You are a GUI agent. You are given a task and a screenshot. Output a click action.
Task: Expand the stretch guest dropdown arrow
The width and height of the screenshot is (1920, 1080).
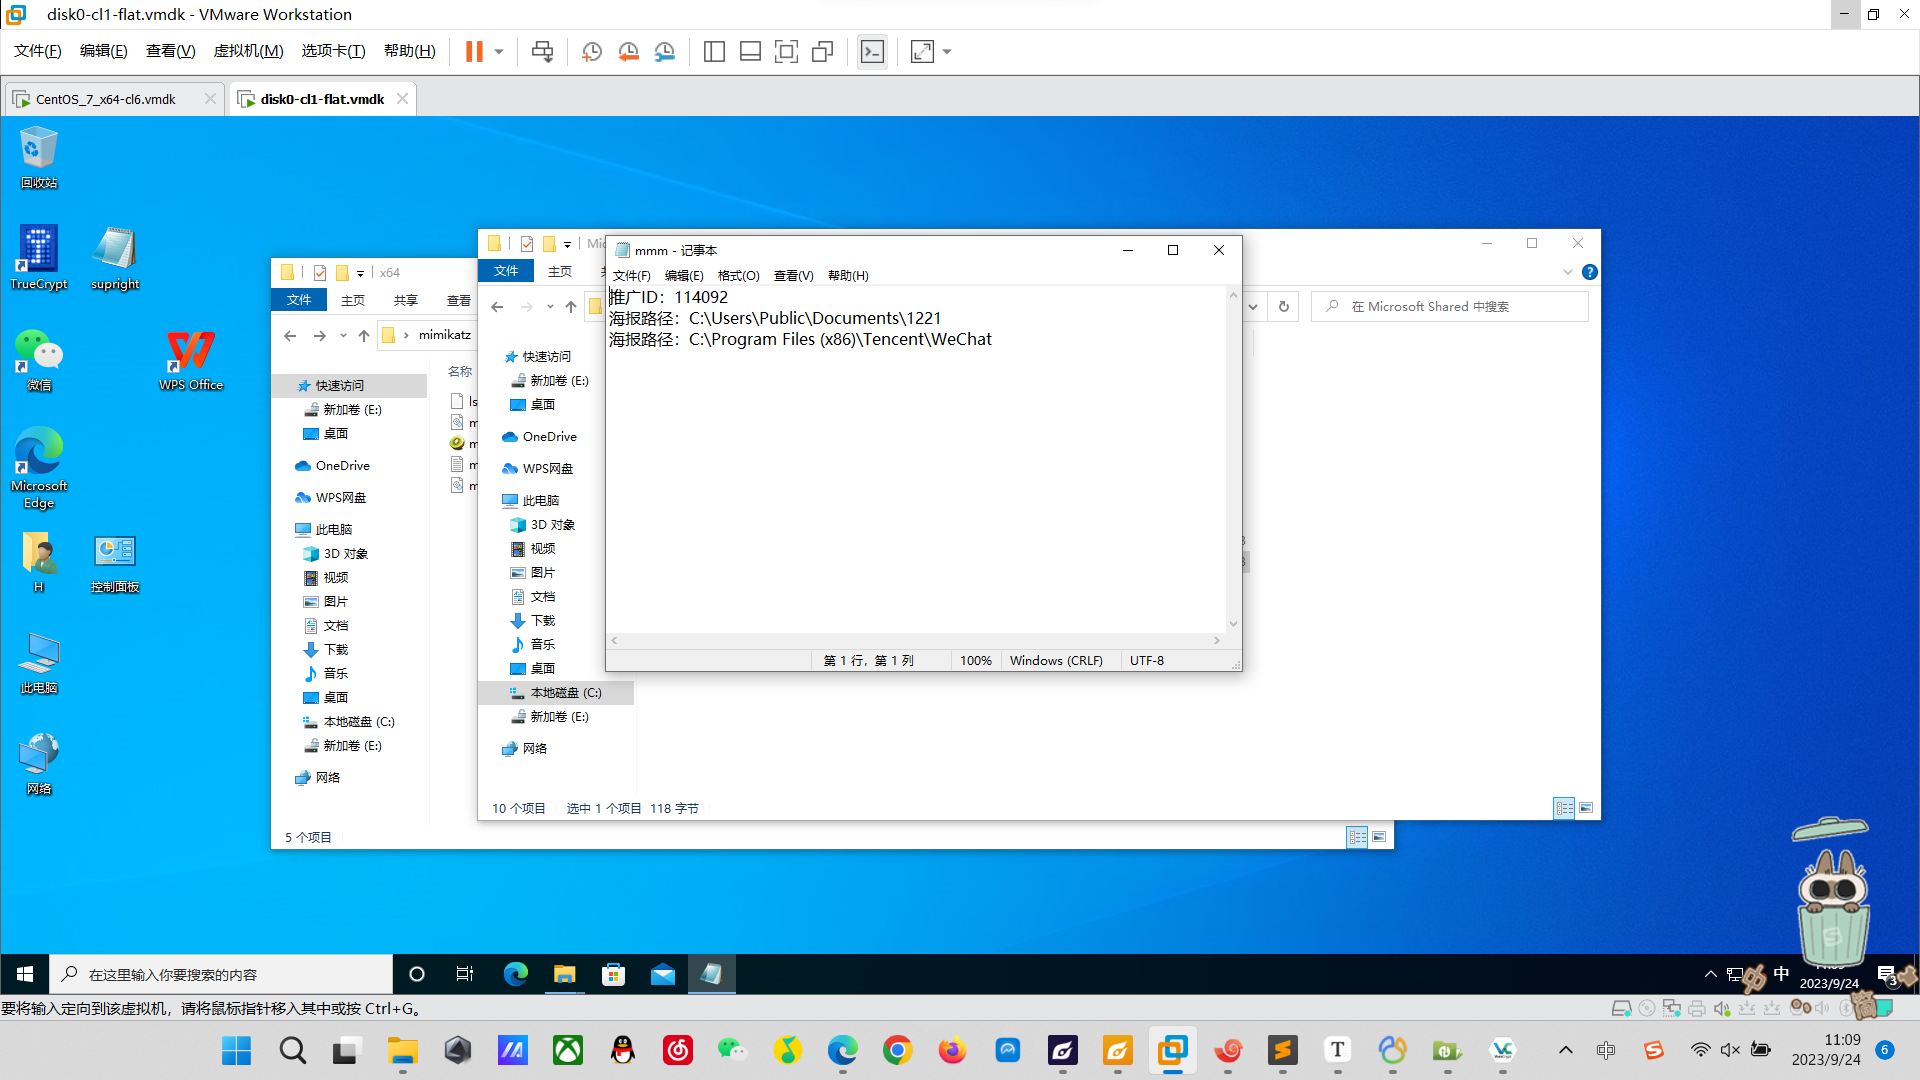coord(947,51)
